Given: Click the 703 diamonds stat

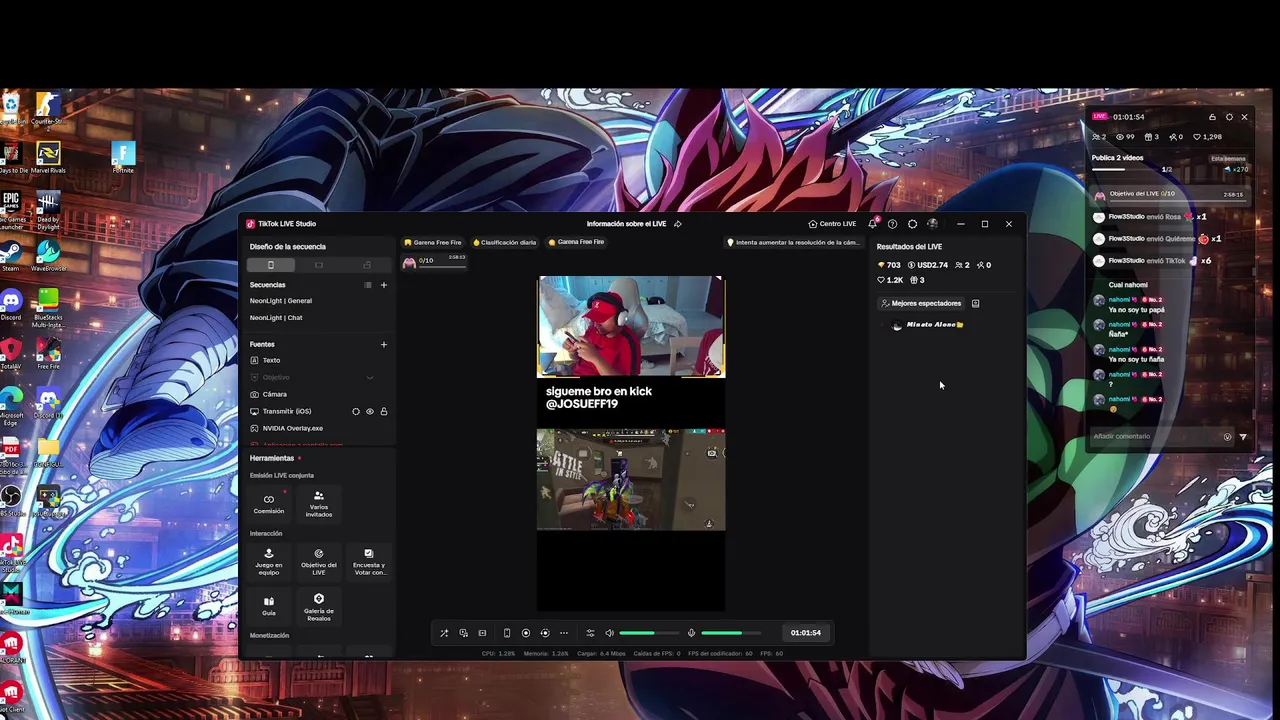Looking at the screenshot, I should [x=888, y=265].
